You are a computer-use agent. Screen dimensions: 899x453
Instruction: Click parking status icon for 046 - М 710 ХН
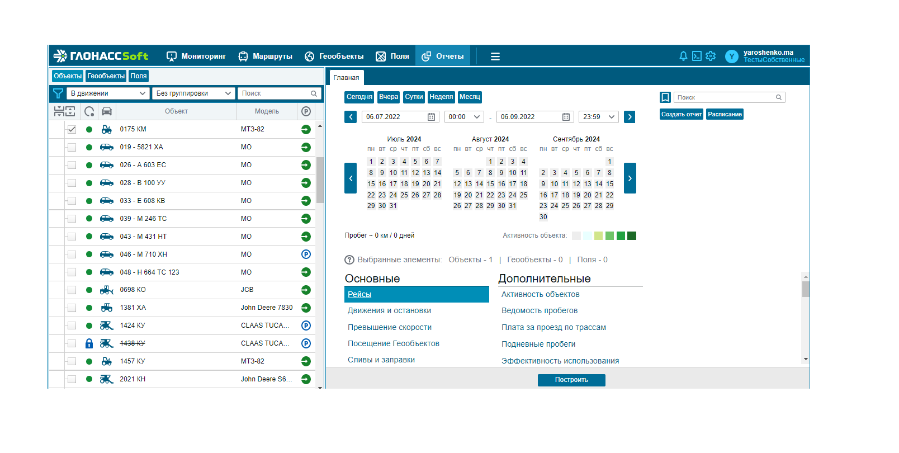coord(306,255)
